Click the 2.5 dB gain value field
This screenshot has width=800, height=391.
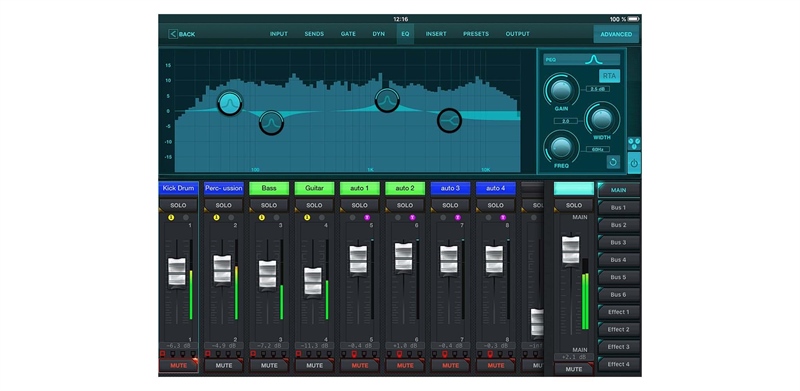(x=597, y=89)
